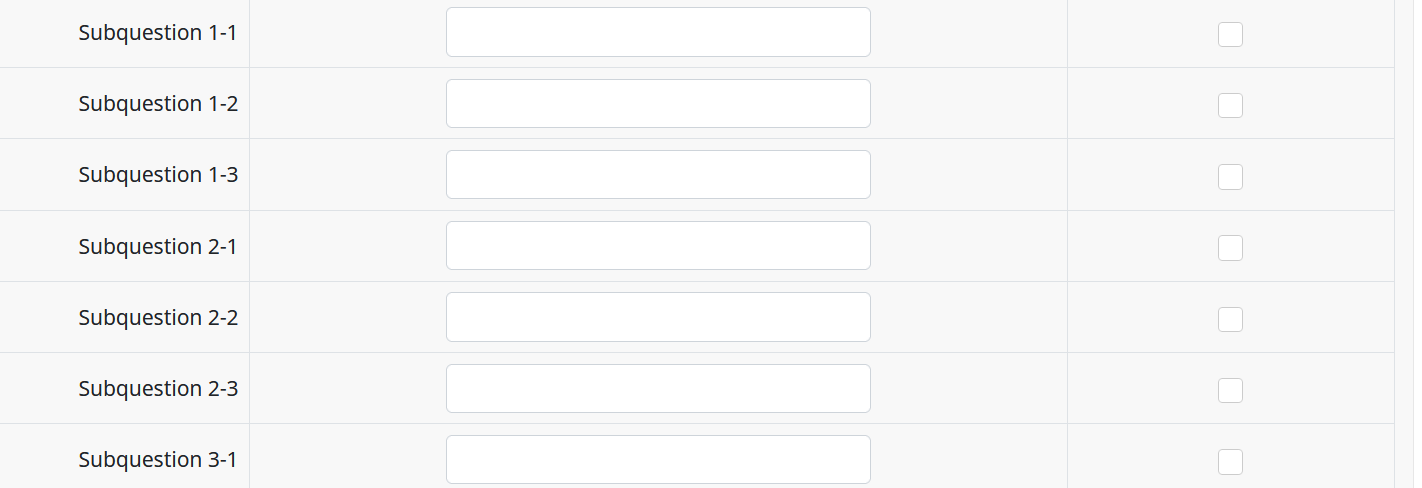Check the Subquestion 3-1 row checkbox
Image resolution: width=1422 pixels, height=488 pixels.
coord(1230,461)
